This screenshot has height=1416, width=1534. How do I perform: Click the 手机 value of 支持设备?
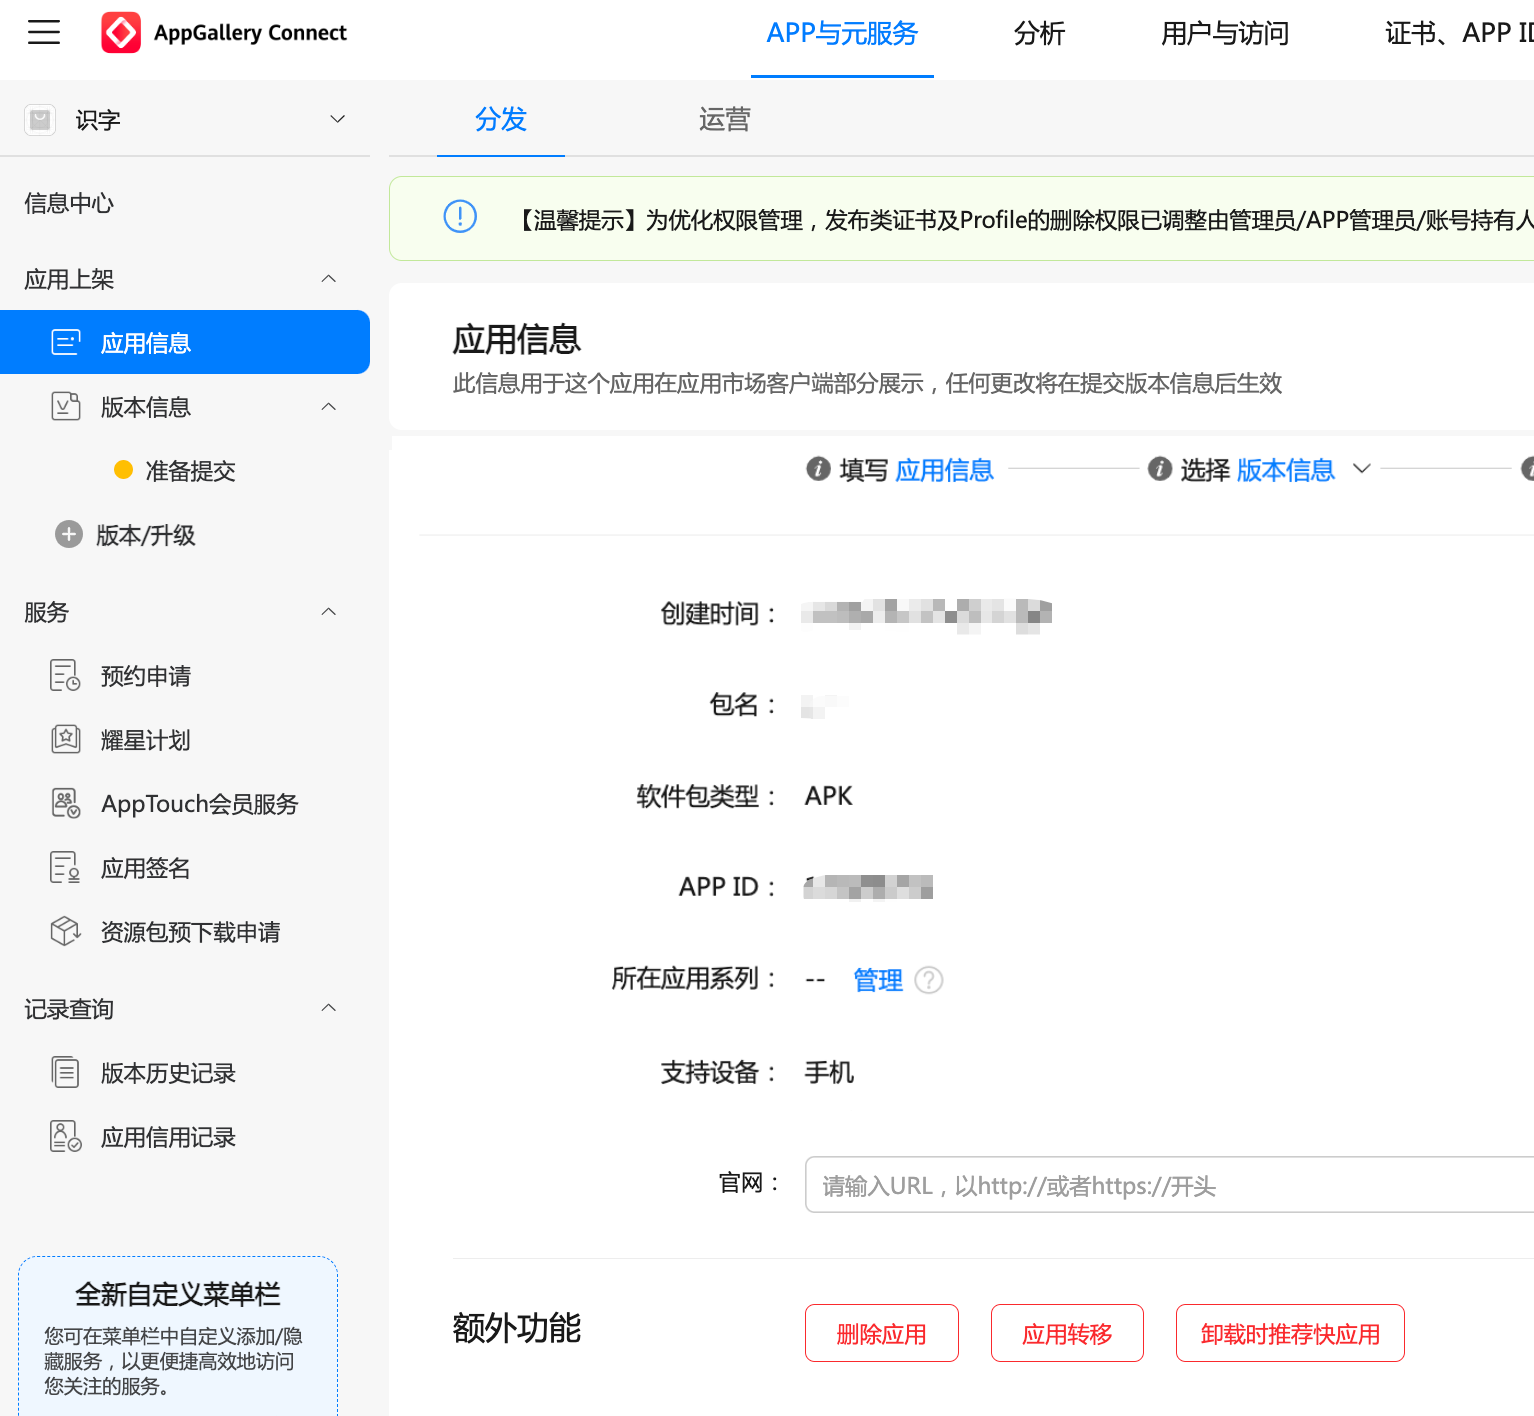[829, 1072]
